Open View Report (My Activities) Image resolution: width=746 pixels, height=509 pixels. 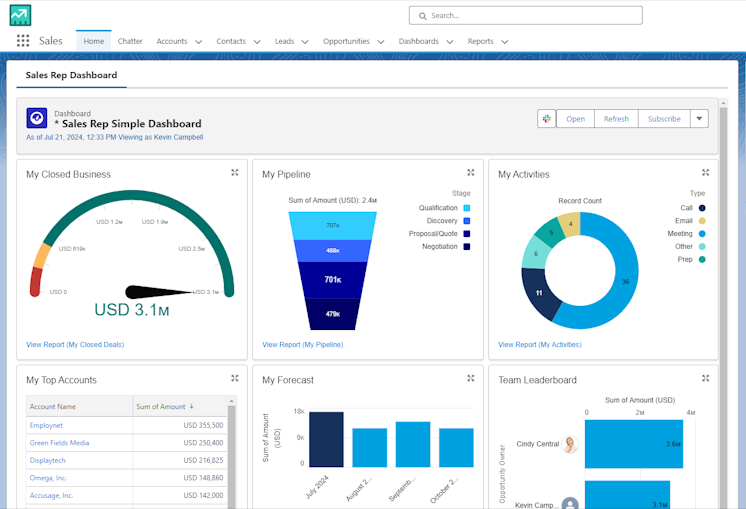[540, 344]
